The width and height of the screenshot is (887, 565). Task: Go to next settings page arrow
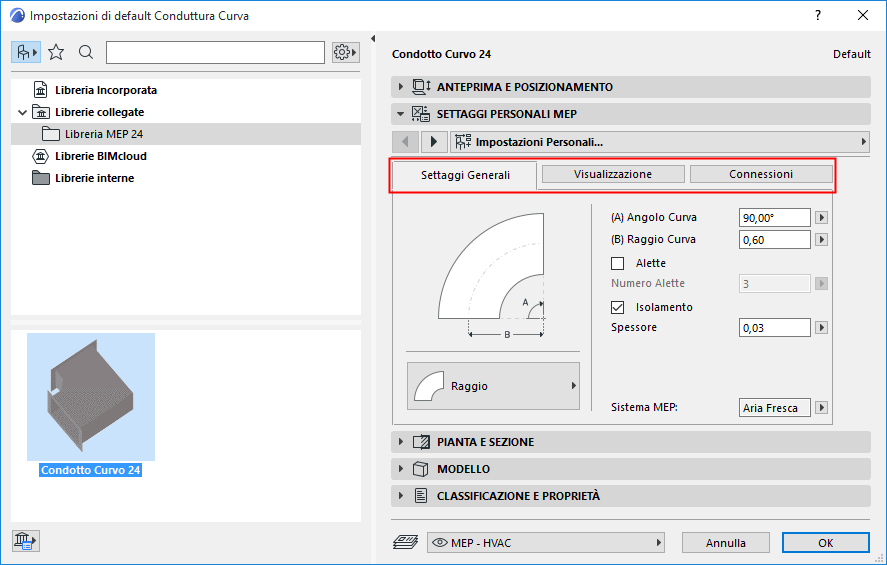click(x=434, y=142)
